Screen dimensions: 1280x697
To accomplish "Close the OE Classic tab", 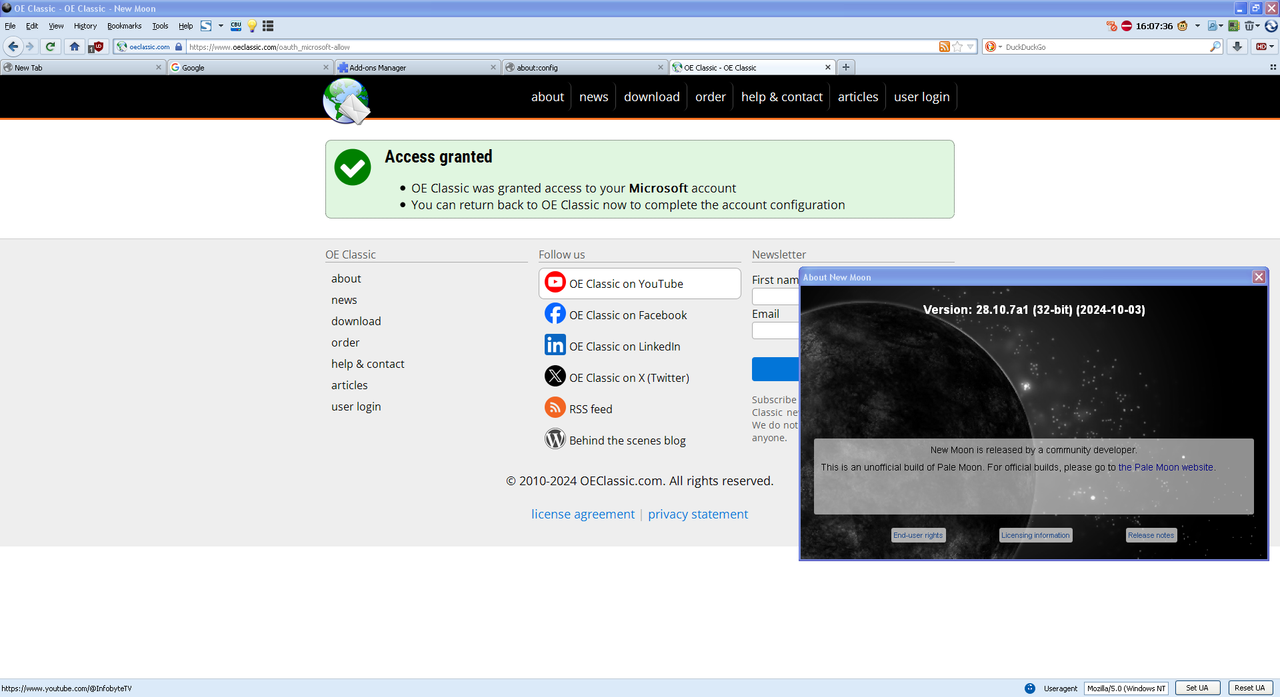I will coord(827,67).
